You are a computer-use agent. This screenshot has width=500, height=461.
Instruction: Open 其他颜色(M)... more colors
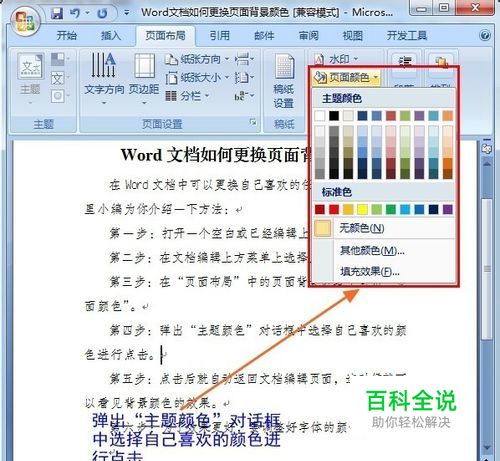pos(384,250)
